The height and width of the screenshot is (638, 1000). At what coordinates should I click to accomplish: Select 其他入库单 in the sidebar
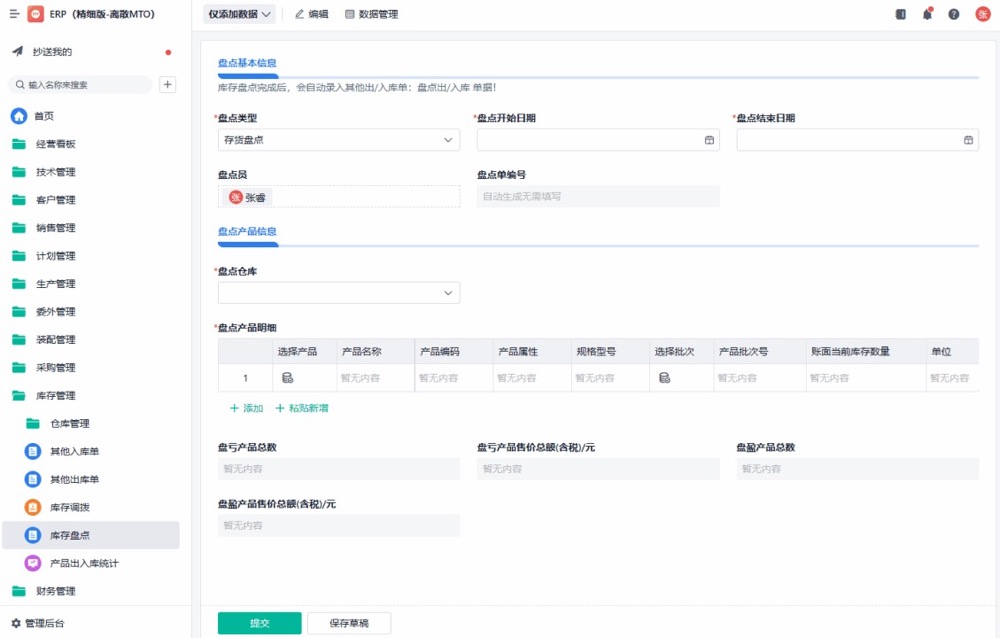coord(75,451)
